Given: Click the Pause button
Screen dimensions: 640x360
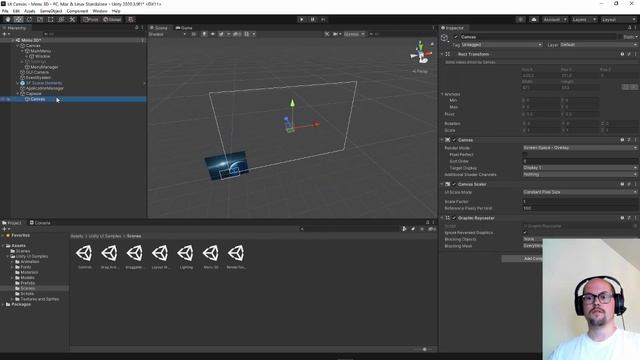Looking at the screenshot, I should [x=313, y=19].
